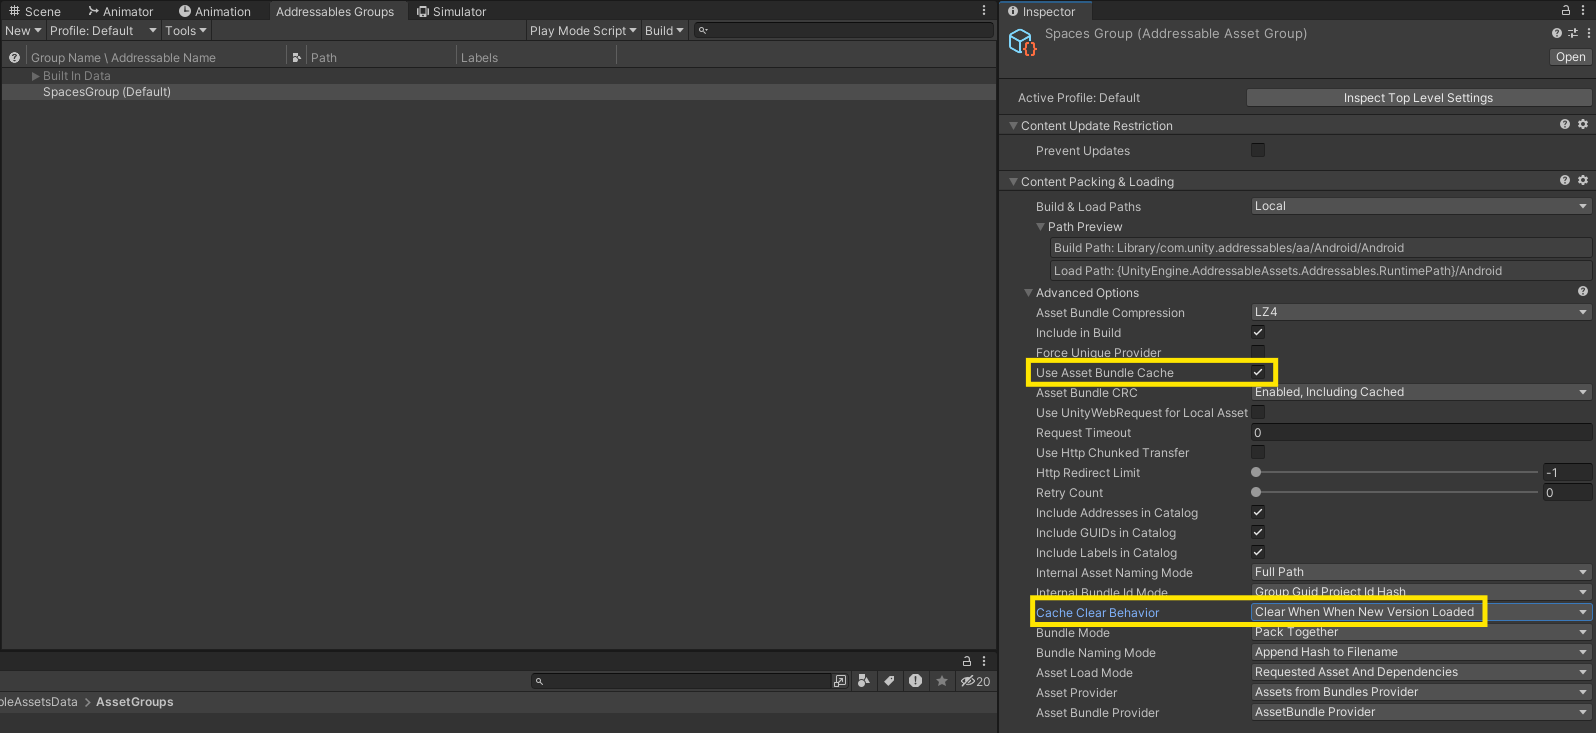Open the Play Mode Script menu
The width and height of the screenshot is (1596, 733).
(x=582, y=31)
